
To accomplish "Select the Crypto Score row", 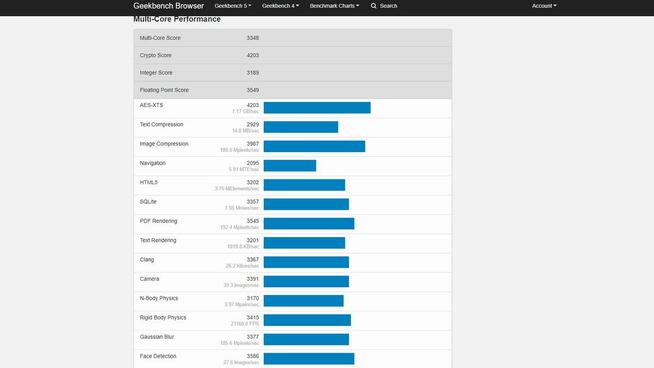I will (293, 55).
